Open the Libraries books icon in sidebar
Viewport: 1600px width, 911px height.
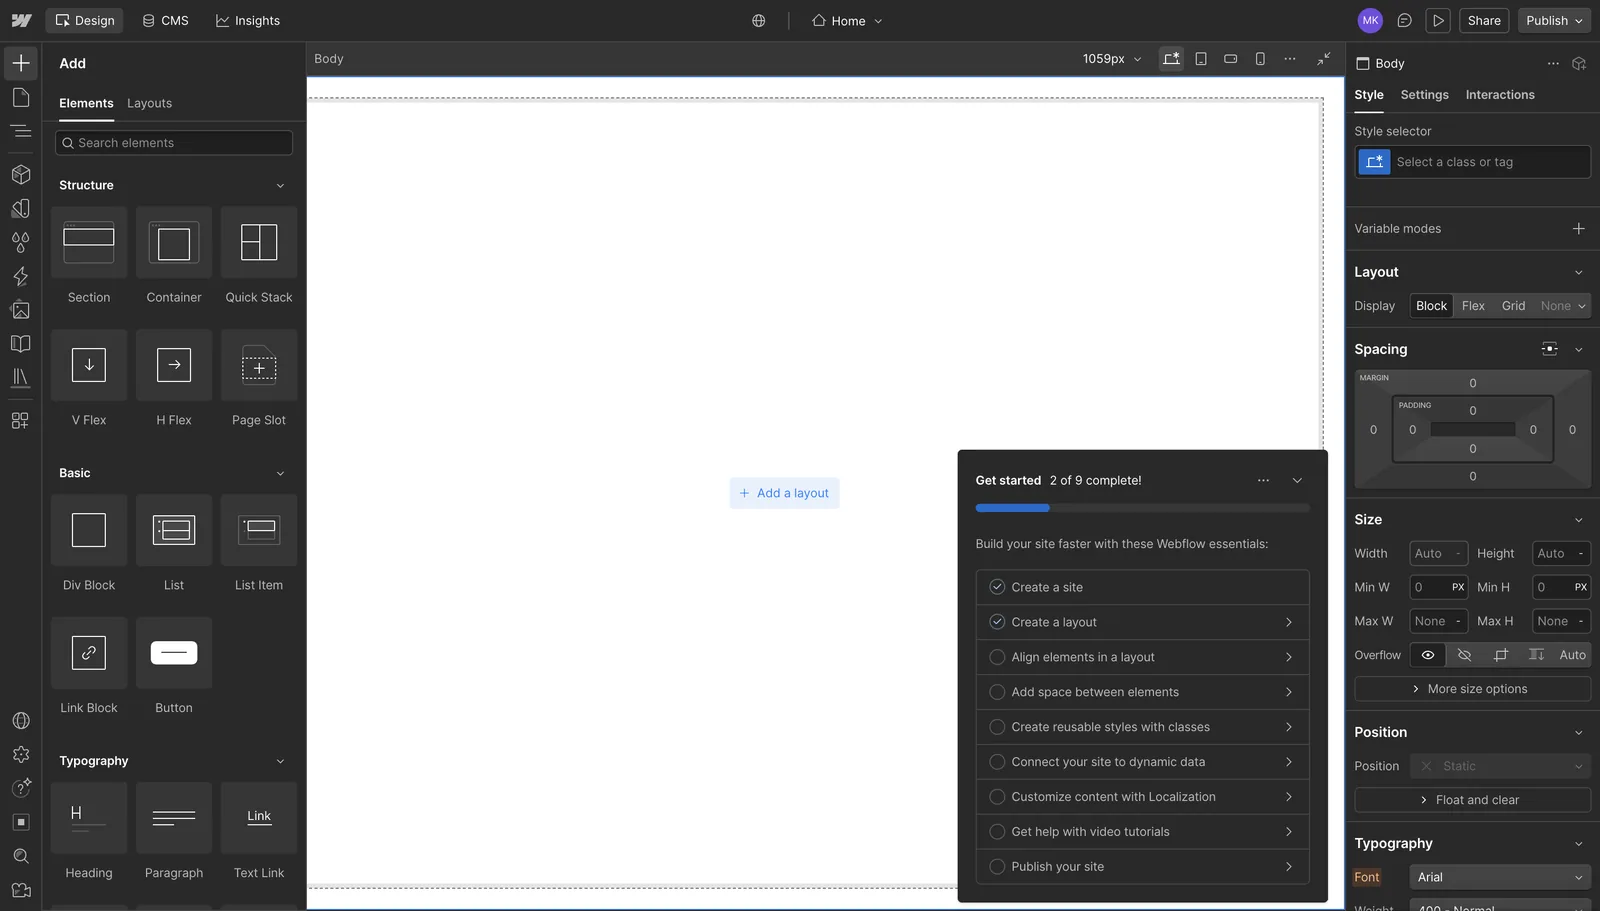(21, 377)
